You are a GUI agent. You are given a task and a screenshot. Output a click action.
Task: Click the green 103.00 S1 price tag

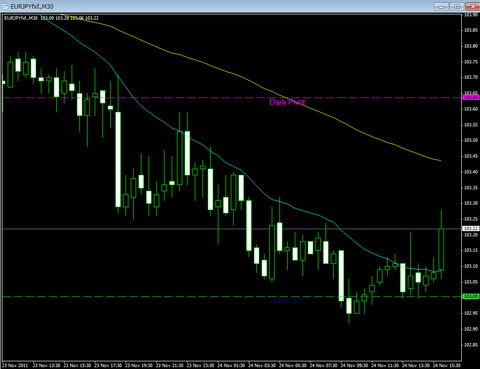point(471,296)
